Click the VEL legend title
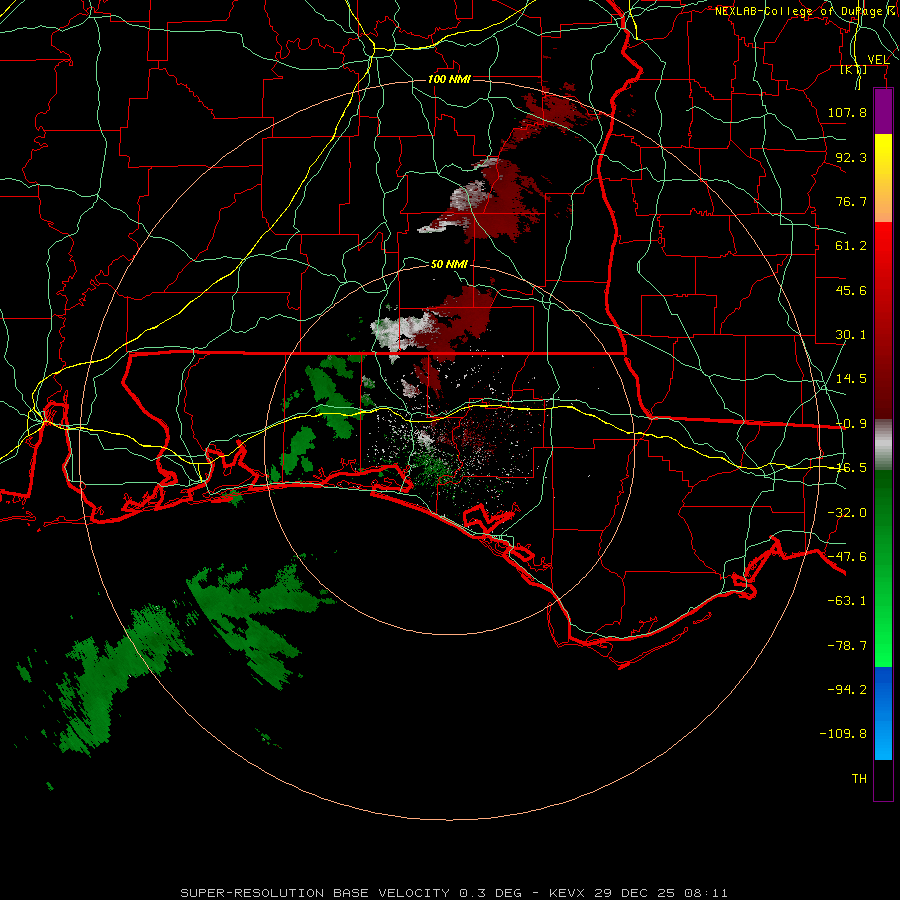Viewport: 900px width, 900px height. (878, 59)
